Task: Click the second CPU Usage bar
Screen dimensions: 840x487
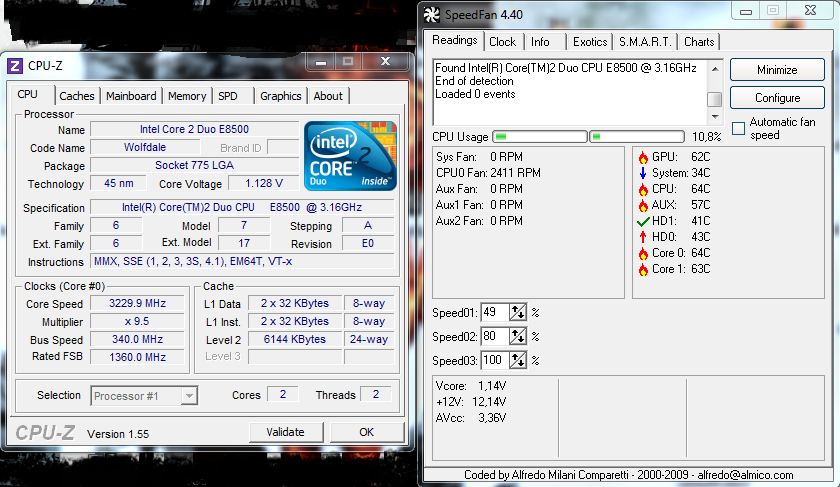Action: click(x=637, y=137)
